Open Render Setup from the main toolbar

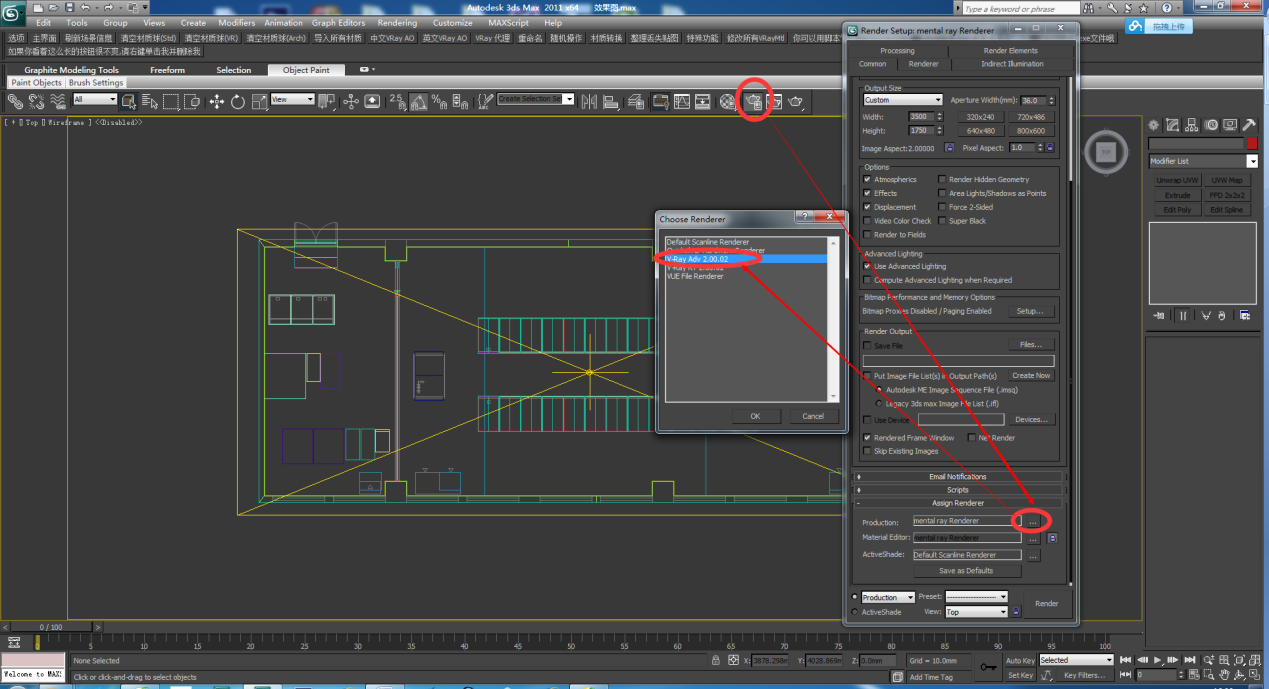tap(753, 101)
